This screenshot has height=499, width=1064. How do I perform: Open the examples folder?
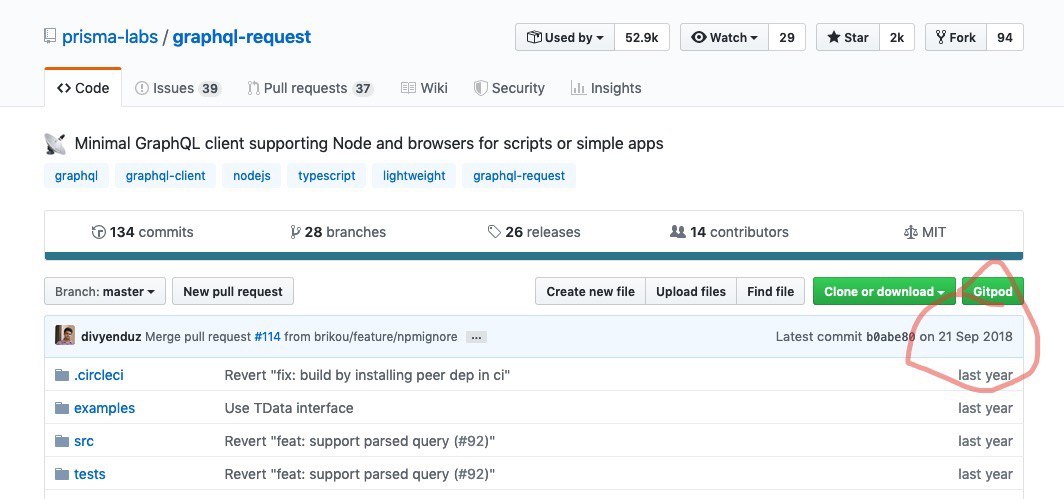click(x=104, y=408)
